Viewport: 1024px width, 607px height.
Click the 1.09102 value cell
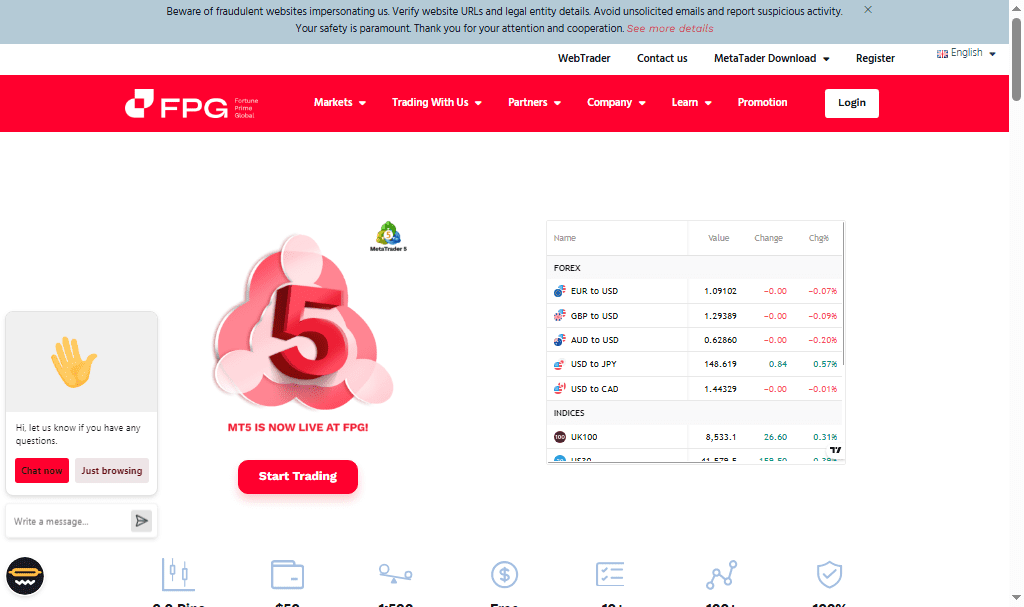pyautogui.click(x=720, y=291)
